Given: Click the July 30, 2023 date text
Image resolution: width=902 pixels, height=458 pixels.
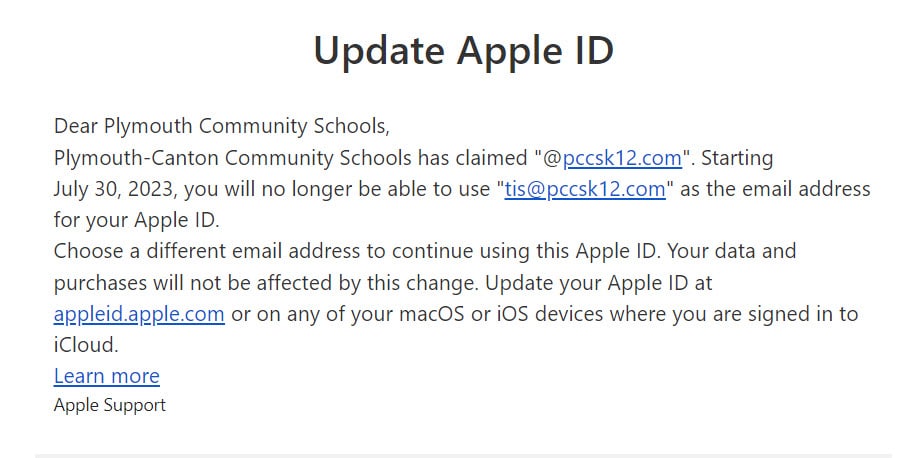Looking at the screenshot, I should click(114, 189).
